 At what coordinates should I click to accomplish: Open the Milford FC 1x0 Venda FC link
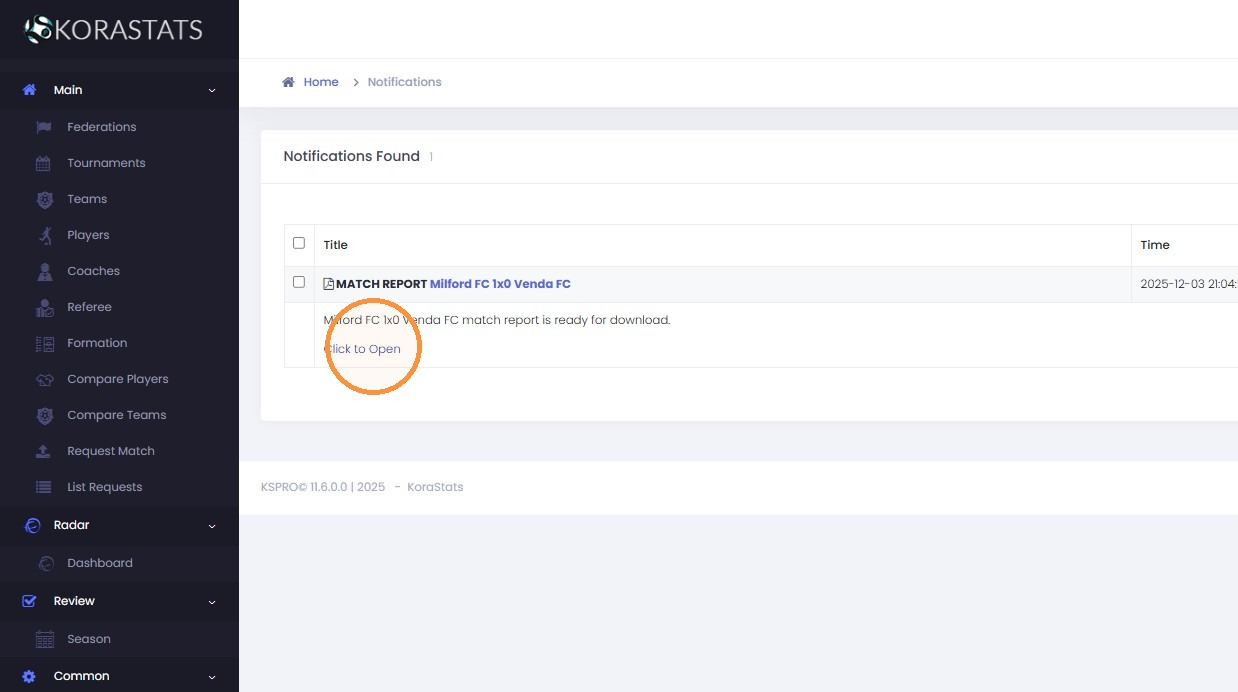pyautogui.click(x=500, y=284)
